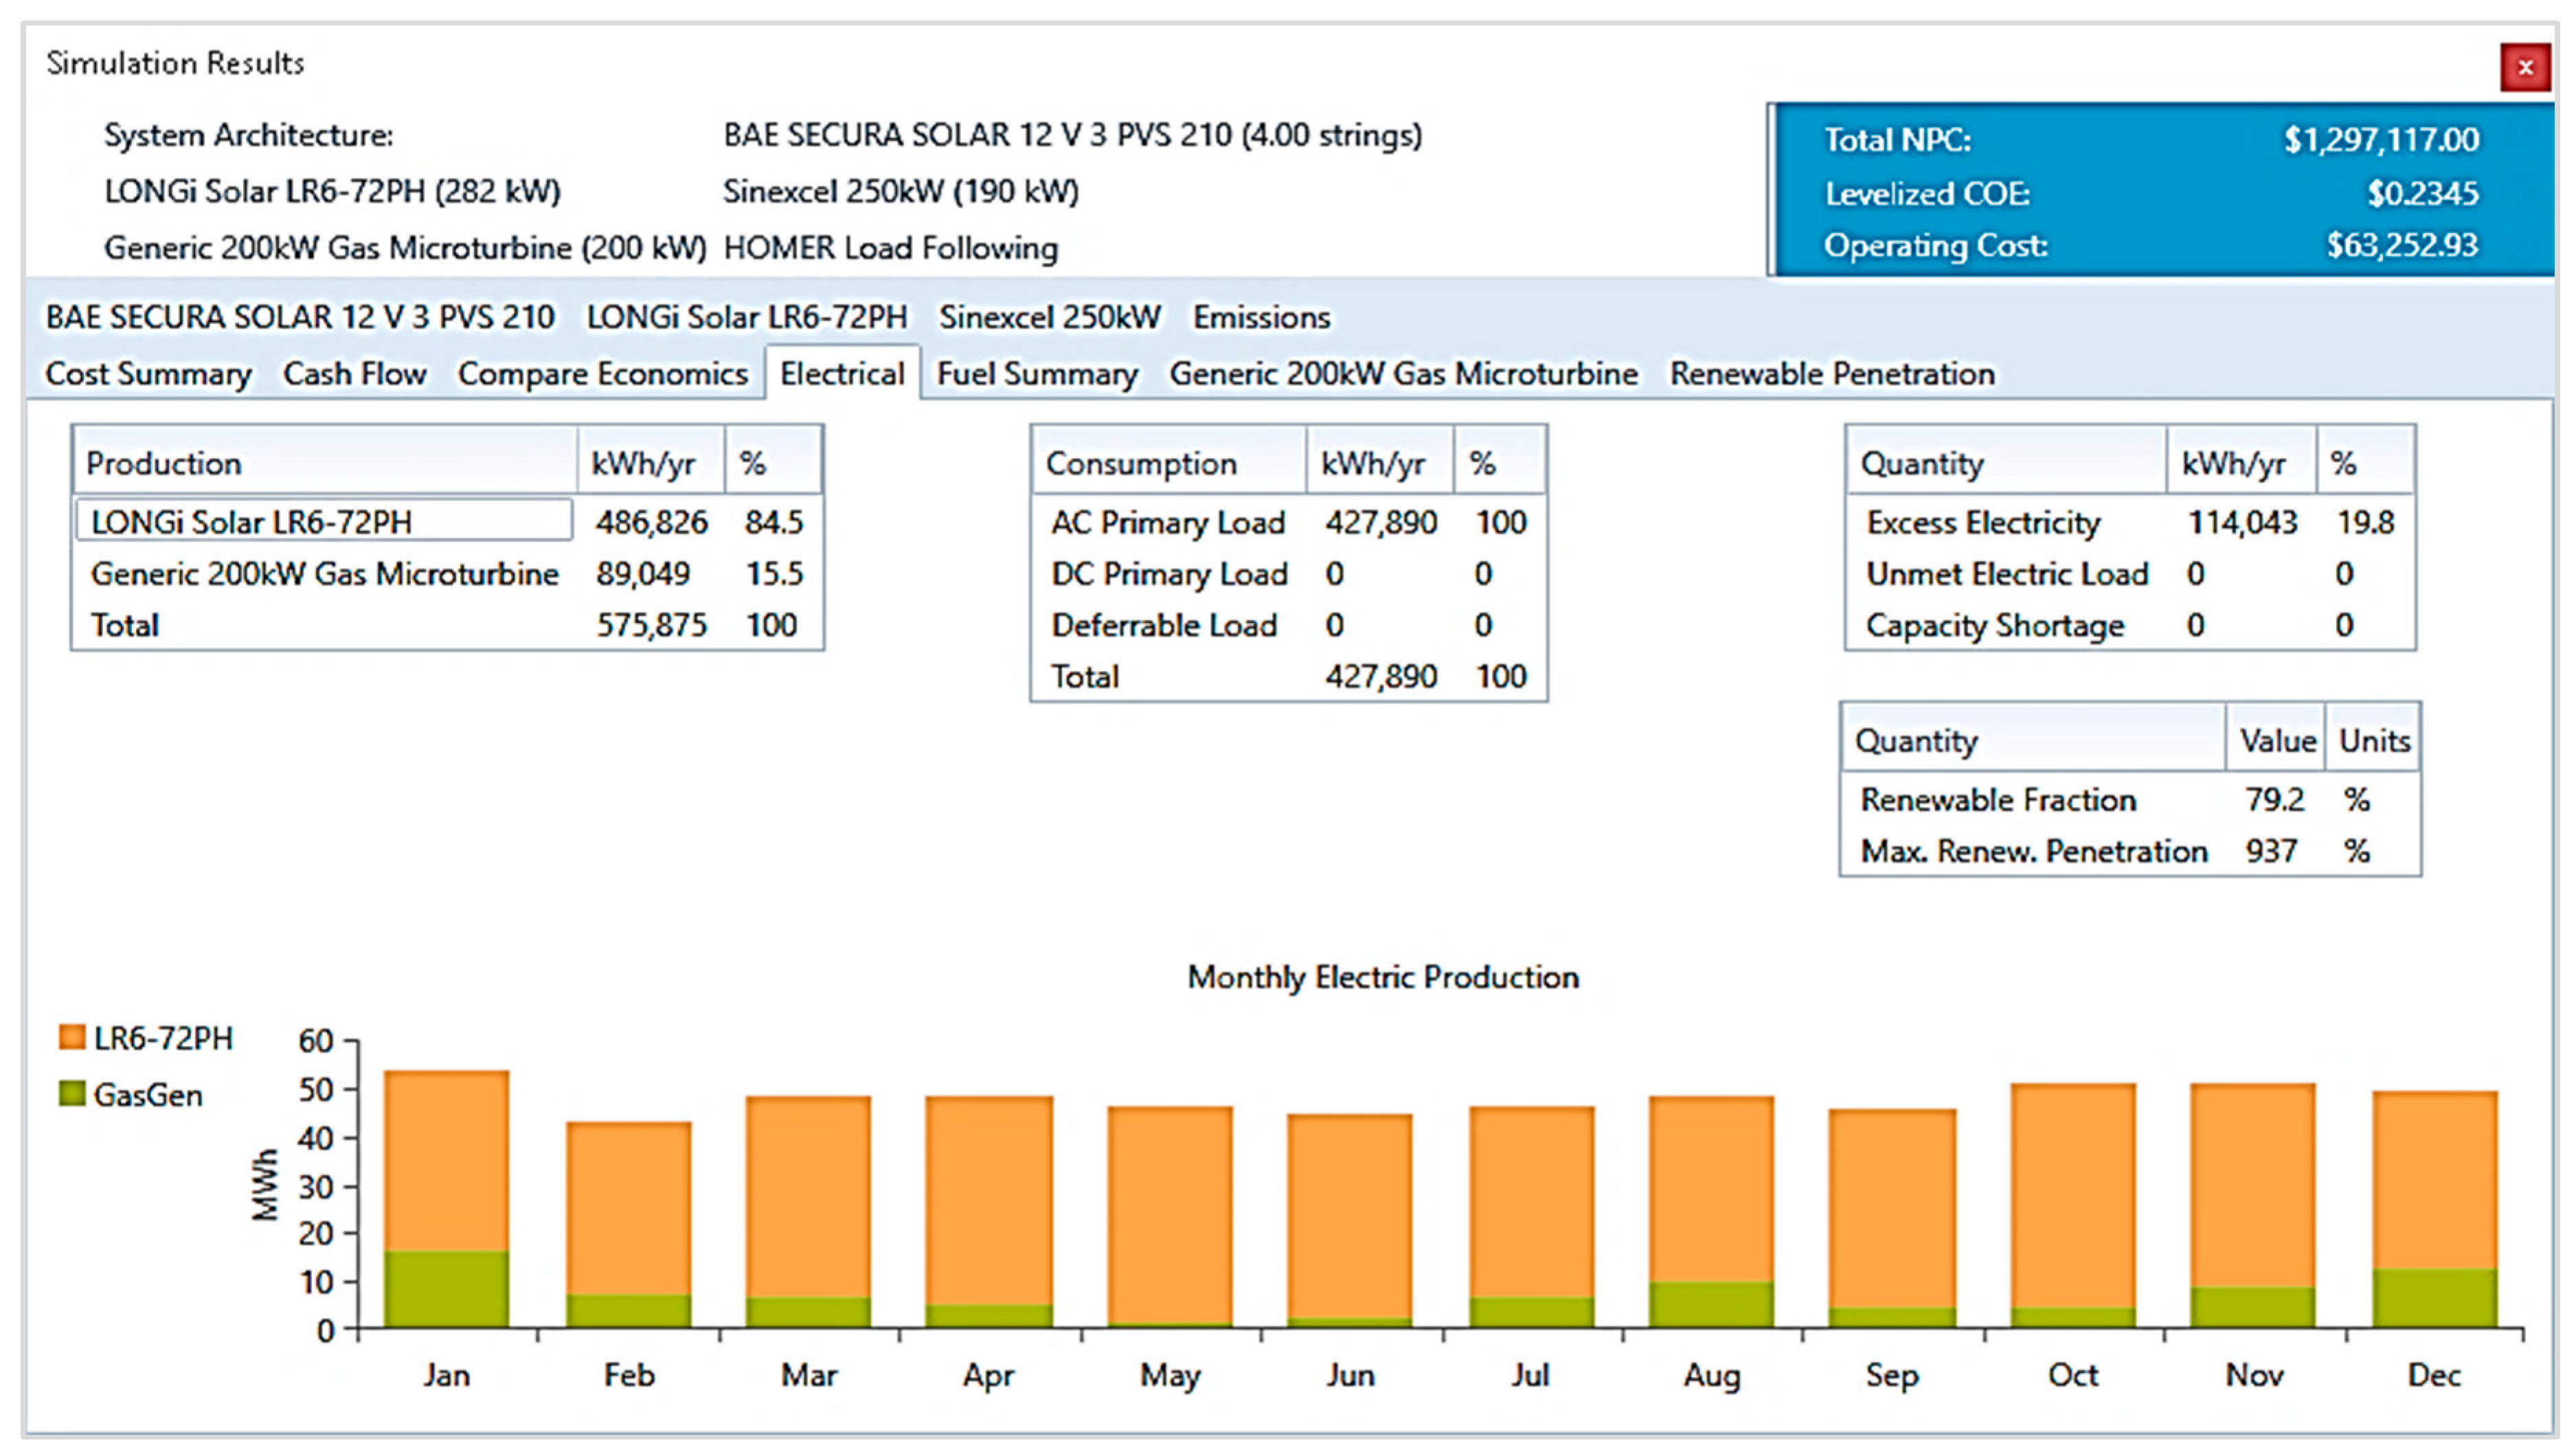Click the orange LR6-72PH legend swatch
This screenshot has width=2576, height=1456.
[72, 1037]
